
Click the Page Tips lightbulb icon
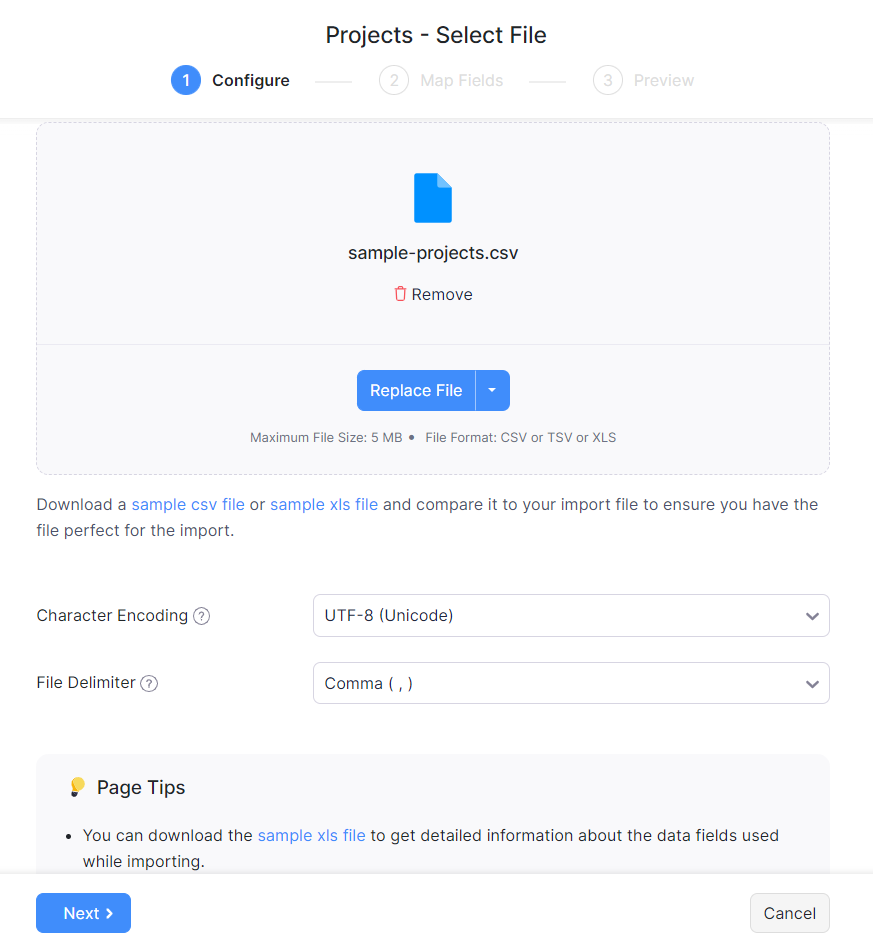[77, 788]
